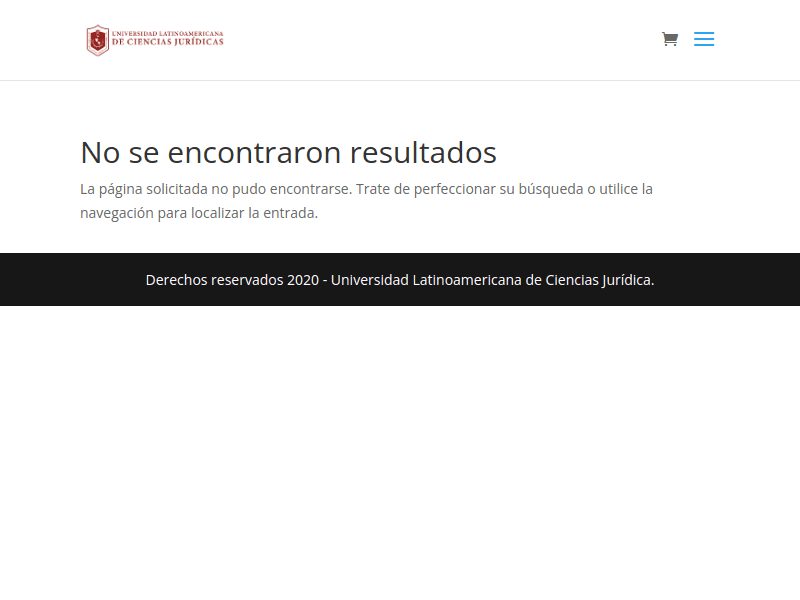Select the 'No se encontraron resultados' heading

tap(288, 153)
